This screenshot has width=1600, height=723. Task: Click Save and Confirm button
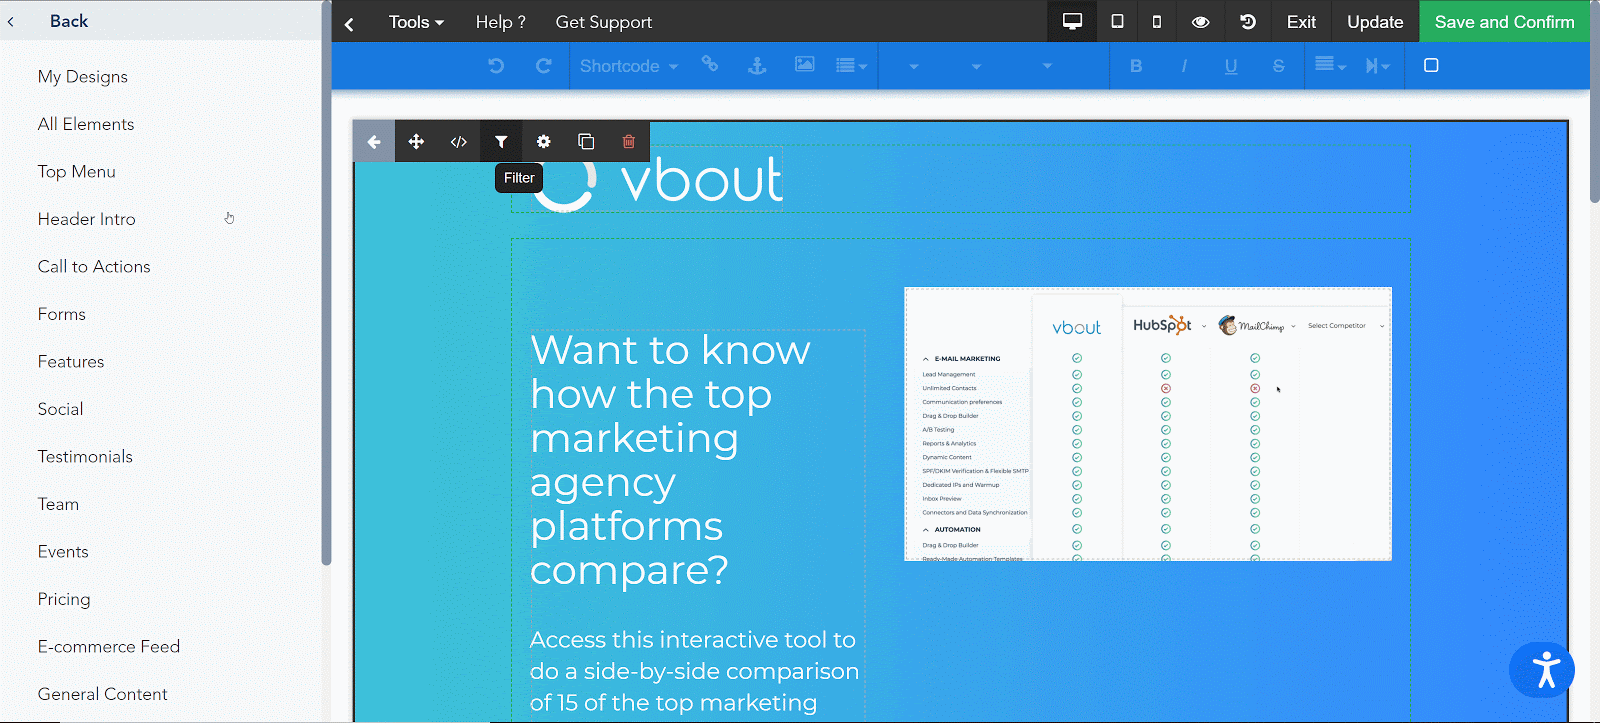click(1504, 22)
